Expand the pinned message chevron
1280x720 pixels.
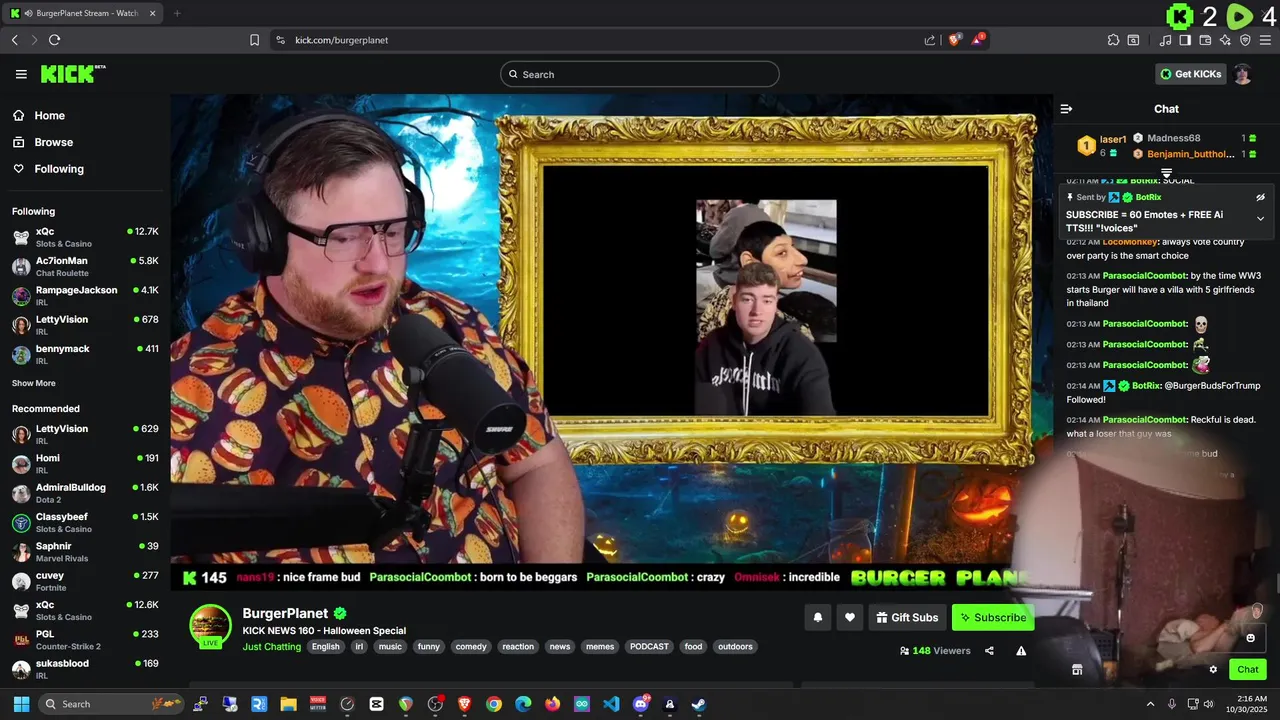(1260, 218)
